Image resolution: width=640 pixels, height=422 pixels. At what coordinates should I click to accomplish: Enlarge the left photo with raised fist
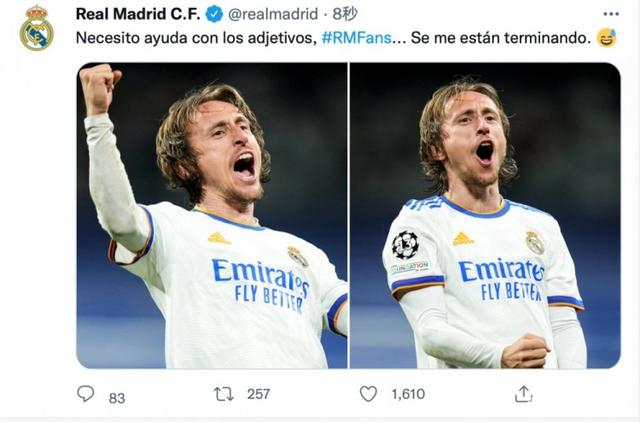[x=212, y=215]
